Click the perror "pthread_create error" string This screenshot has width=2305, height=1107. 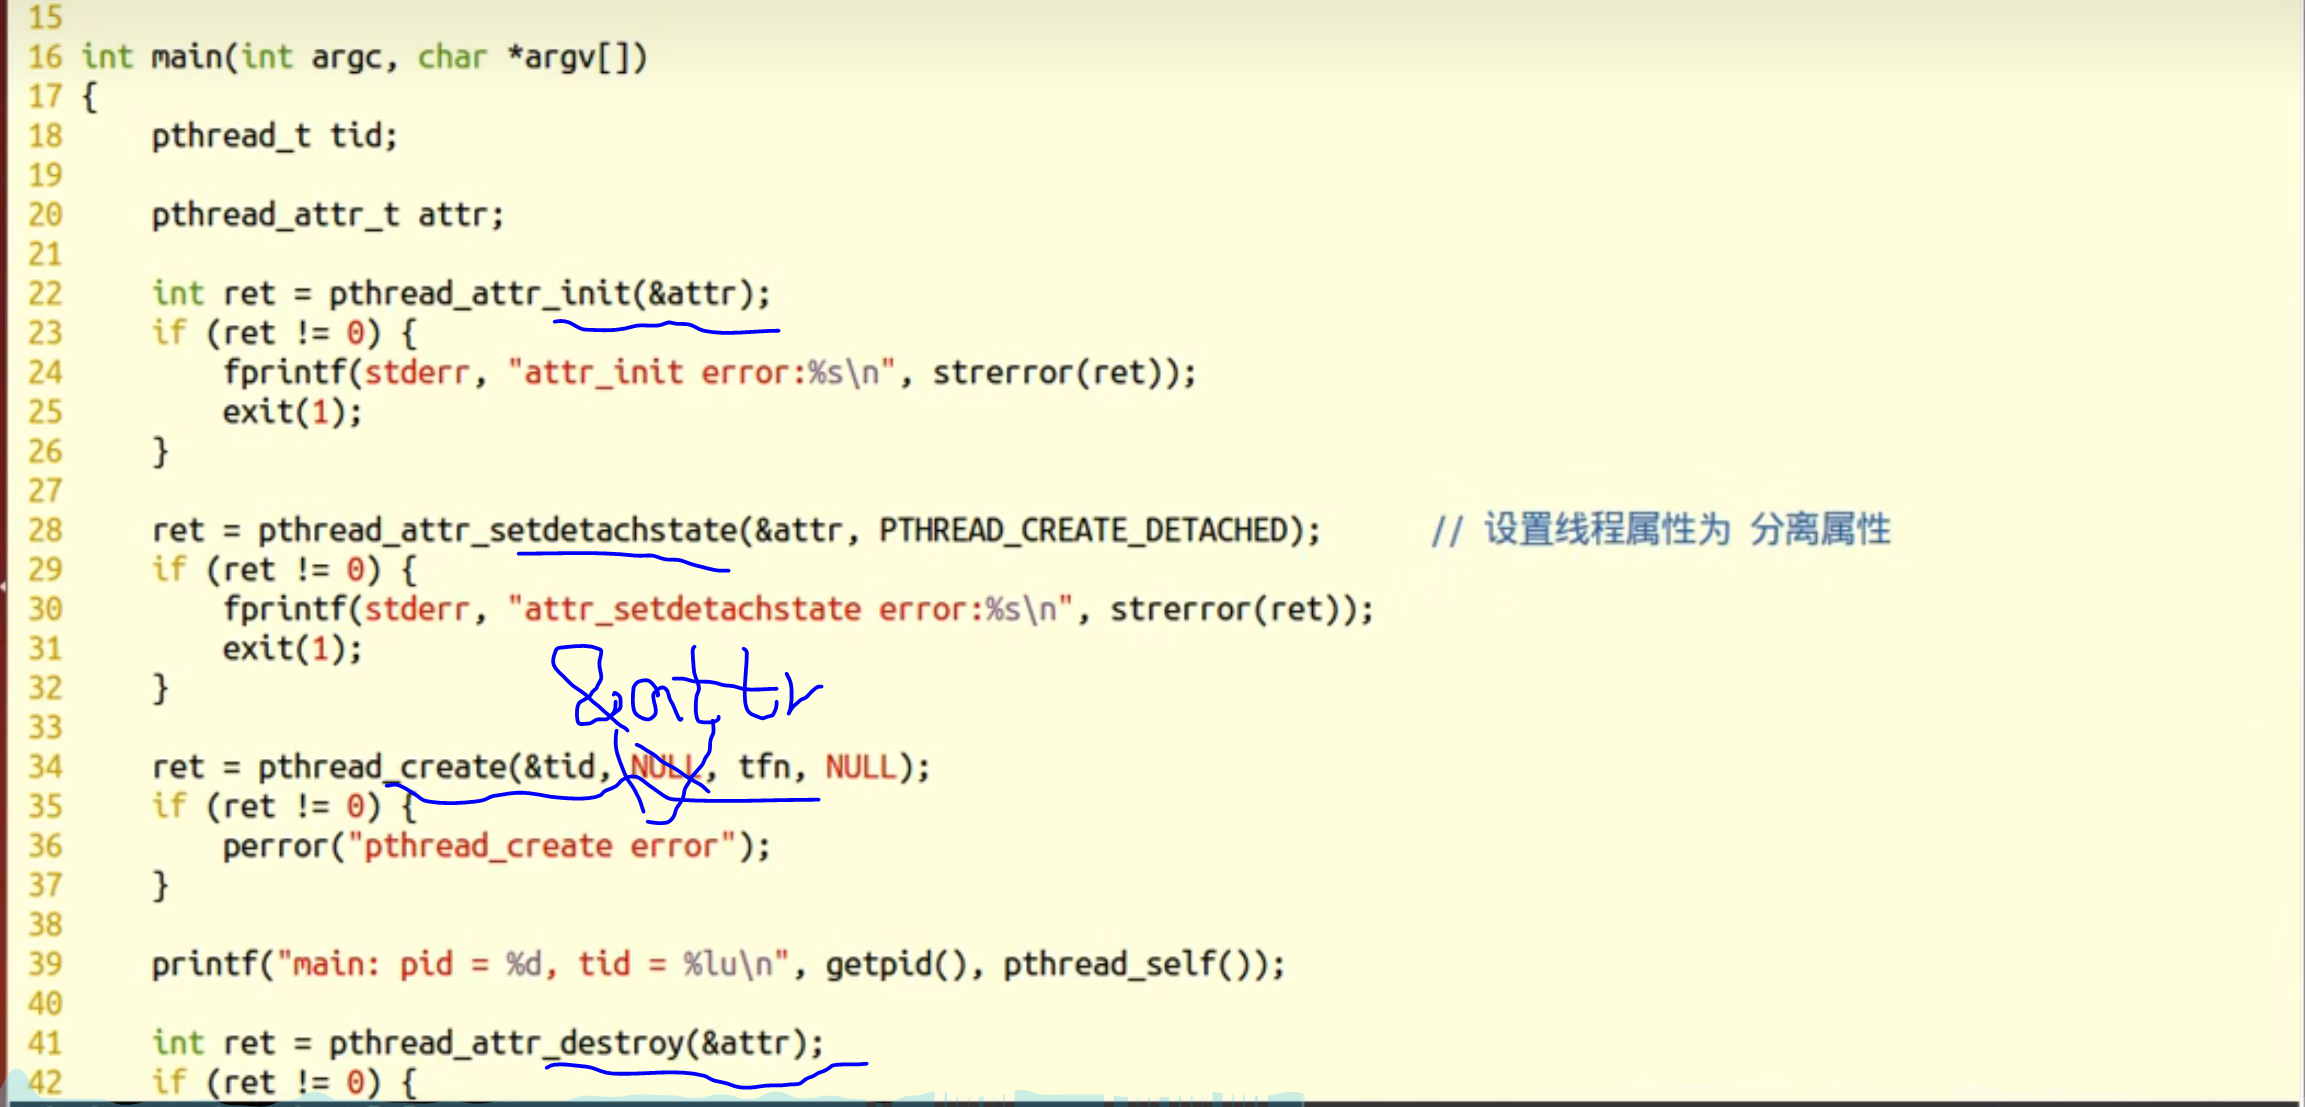pos(541,846)
